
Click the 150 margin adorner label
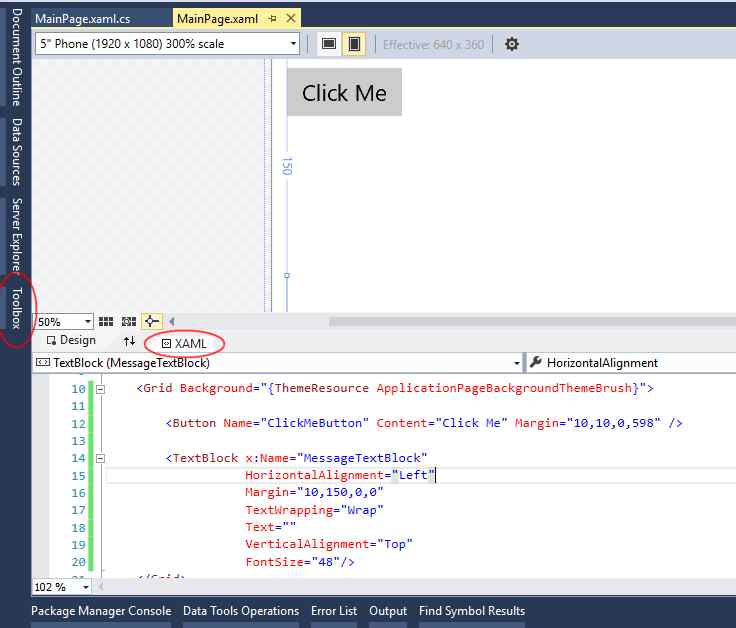(287, 166)
